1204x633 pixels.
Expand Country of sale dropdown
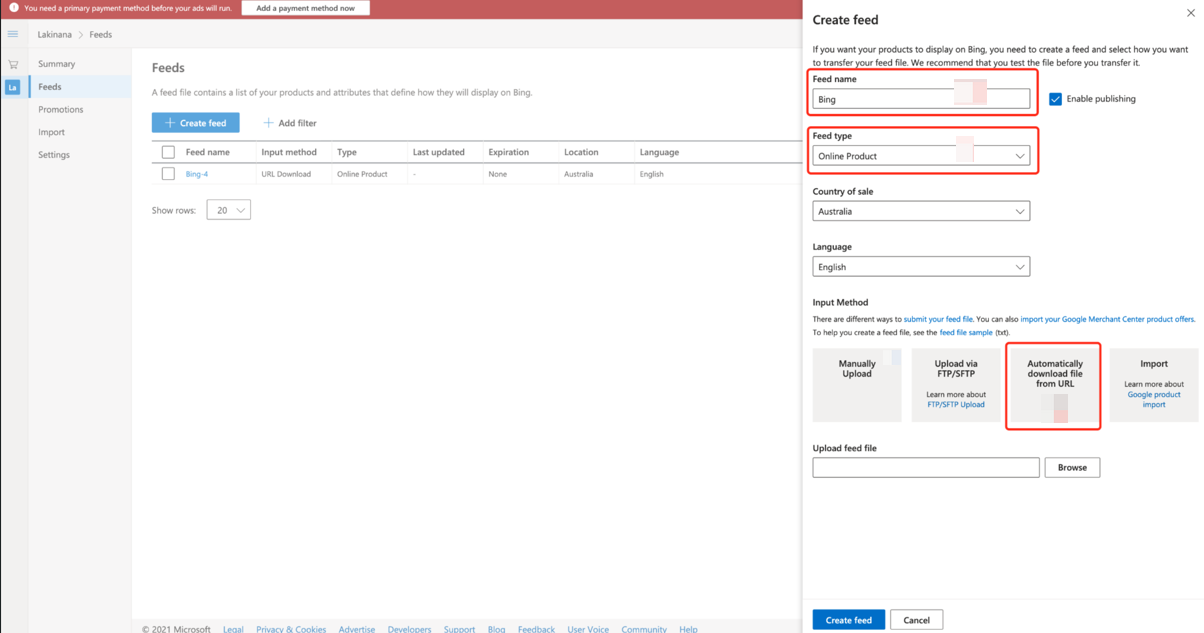coord(921,211)
